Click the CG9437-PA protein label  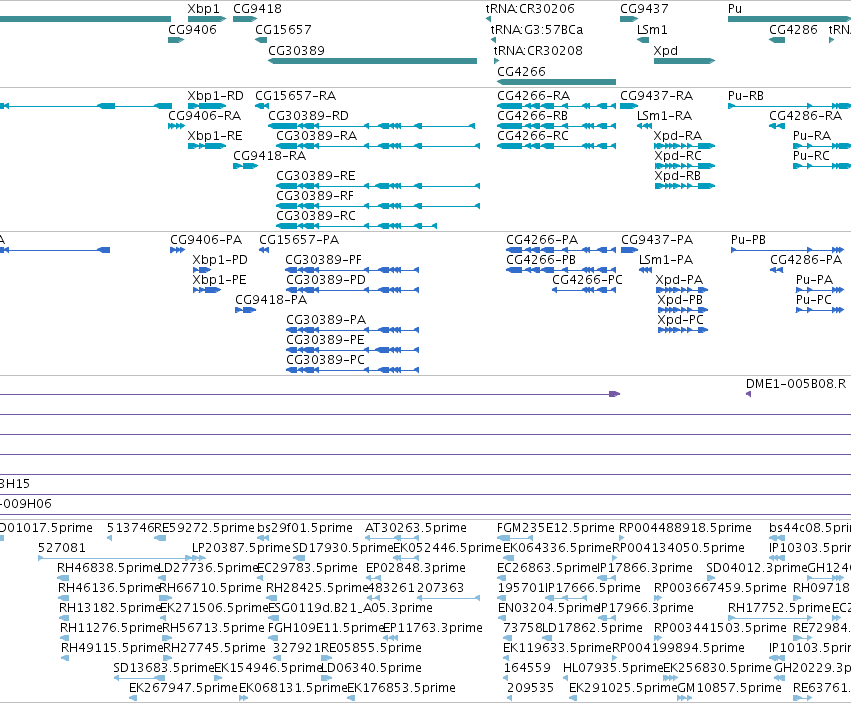[657, 239]
